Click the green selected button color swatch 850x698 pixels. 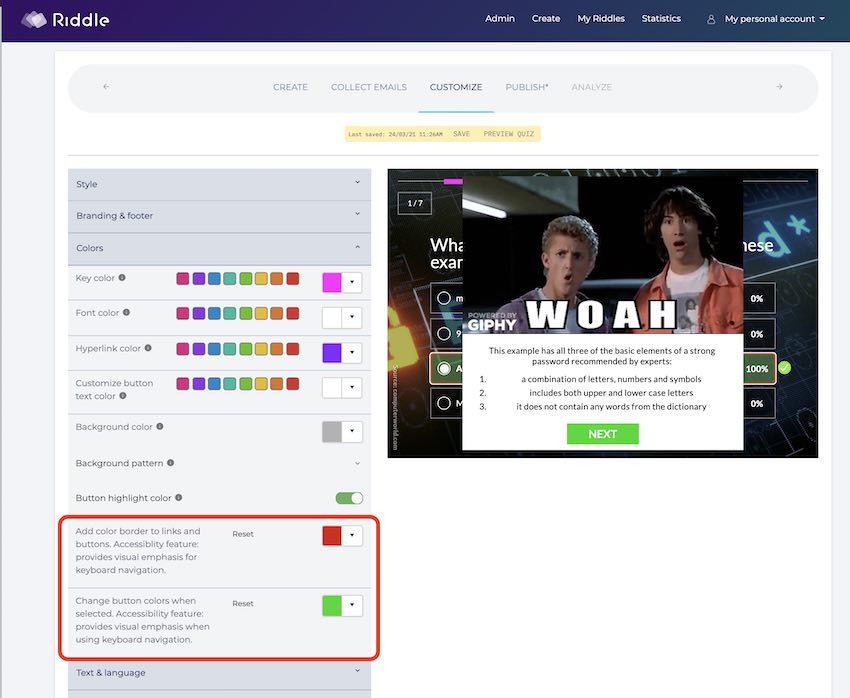coord(332,605)
